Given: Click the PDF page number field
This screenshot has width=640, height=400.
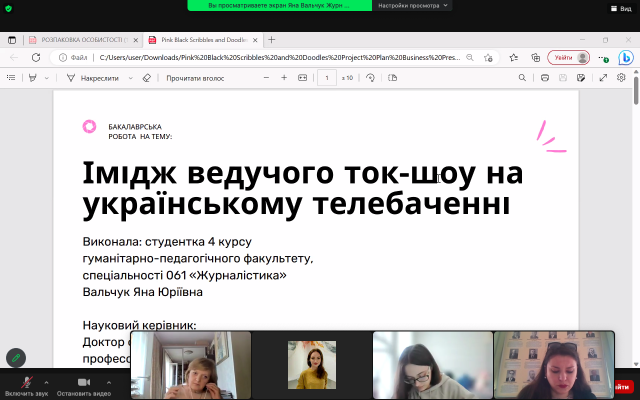Looking at the screenshot, I should tap(326, 77).
